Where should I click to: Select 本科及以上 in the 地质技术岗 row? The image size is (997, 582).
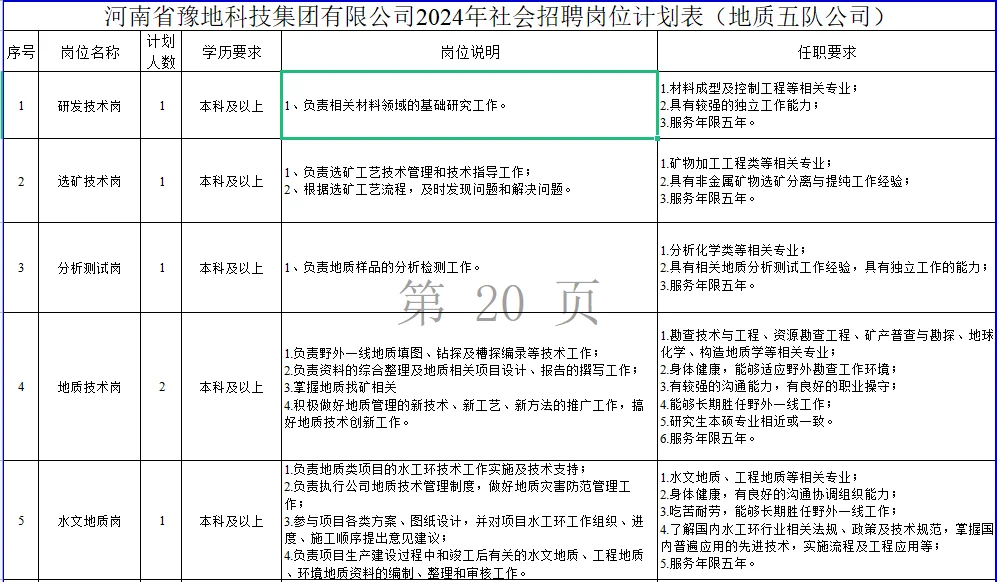[x=231, y=387]
